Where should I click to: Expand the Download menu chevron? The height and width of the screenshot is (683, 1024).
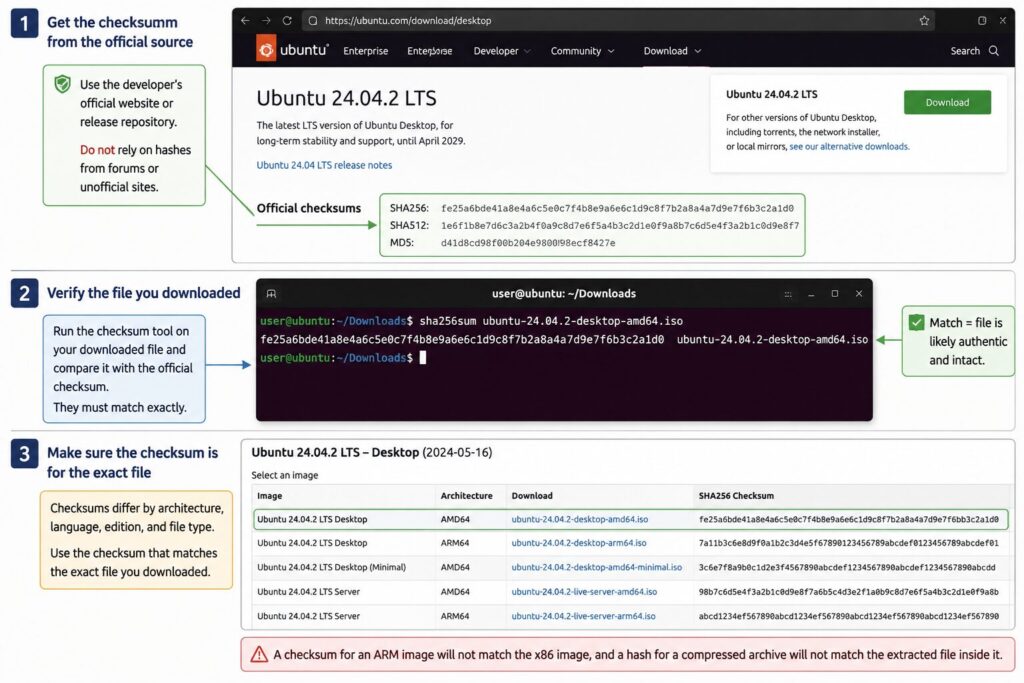pyautogui.click(x=697, y=51)
